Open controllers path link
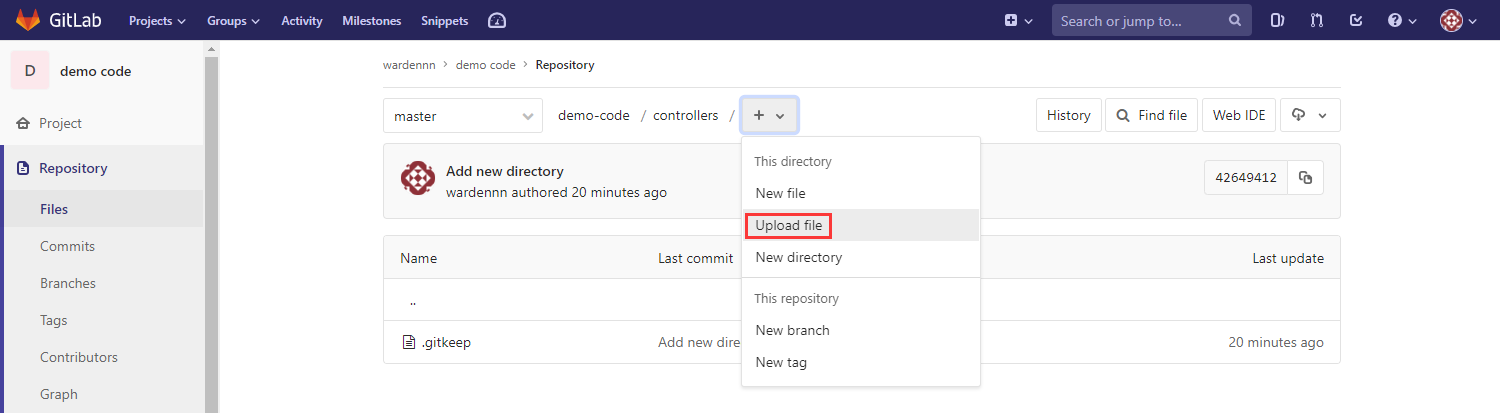The image size is (1500, 413). click(686, 116)
